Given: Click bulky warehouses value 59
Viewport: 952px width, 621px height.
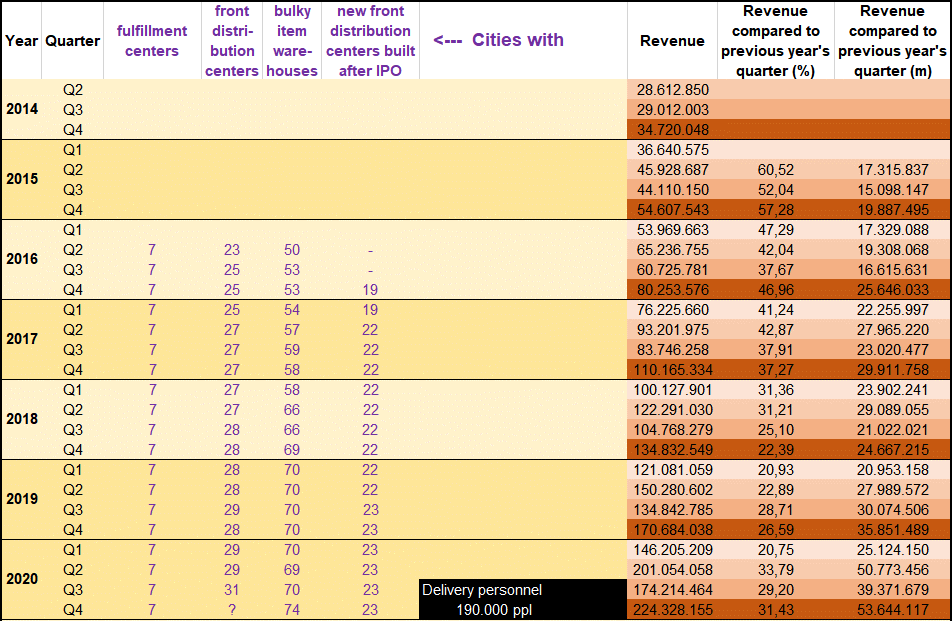Looking at the screenshot, I should (x=292, y=350).
